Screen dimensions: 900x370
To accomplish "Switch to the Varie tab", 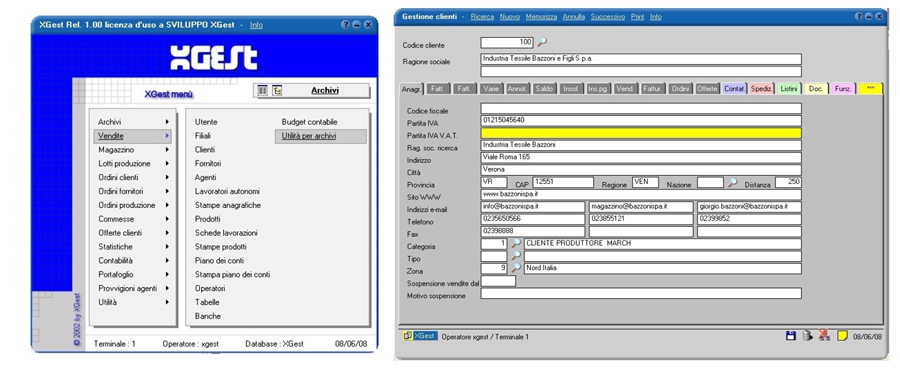I will [x=491, y=89].
